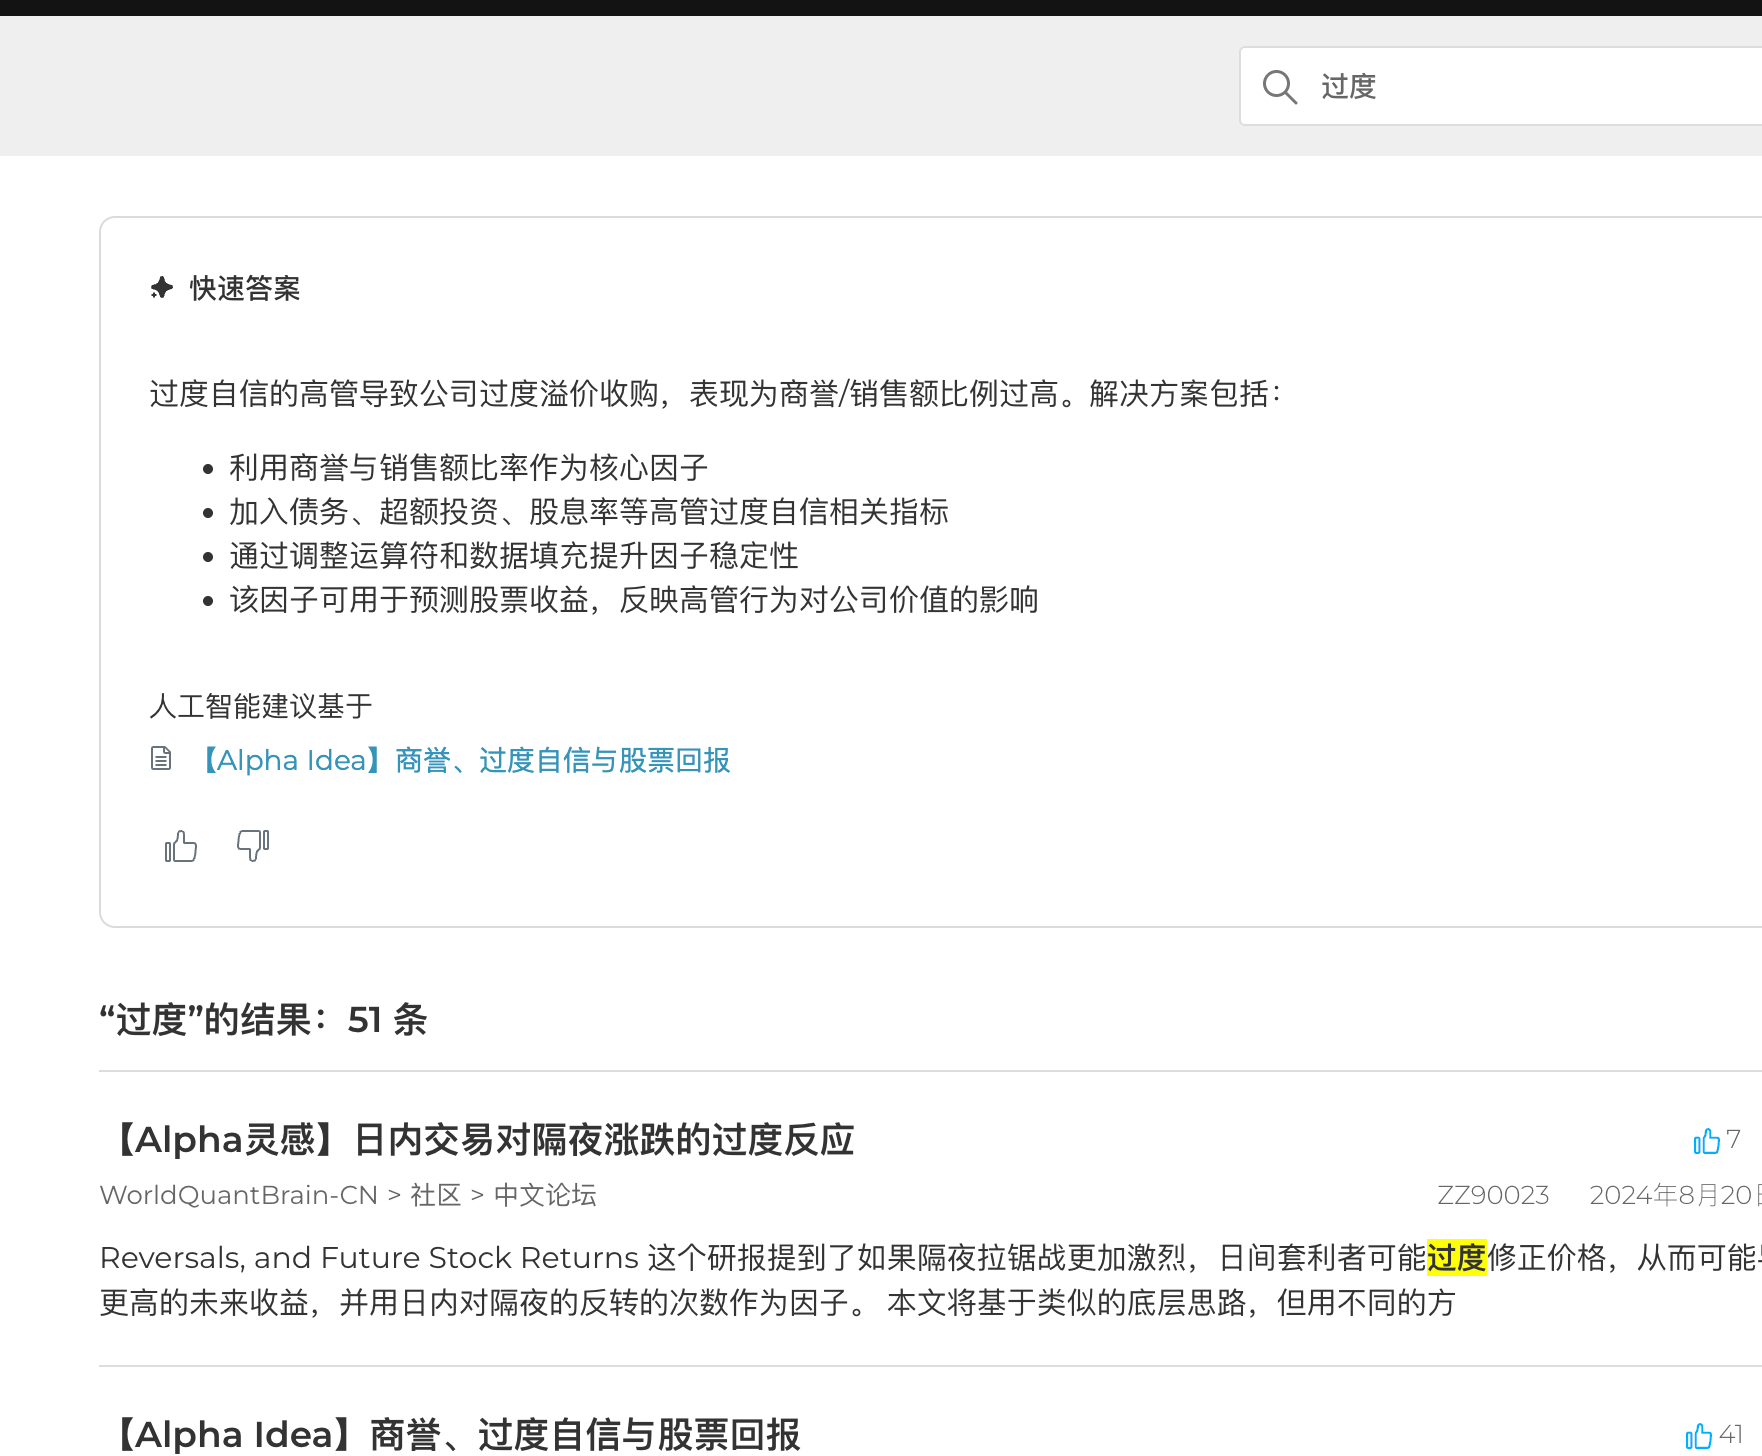
Task: Click the results heading showing 51 条
Action: tap(263, 1021)
